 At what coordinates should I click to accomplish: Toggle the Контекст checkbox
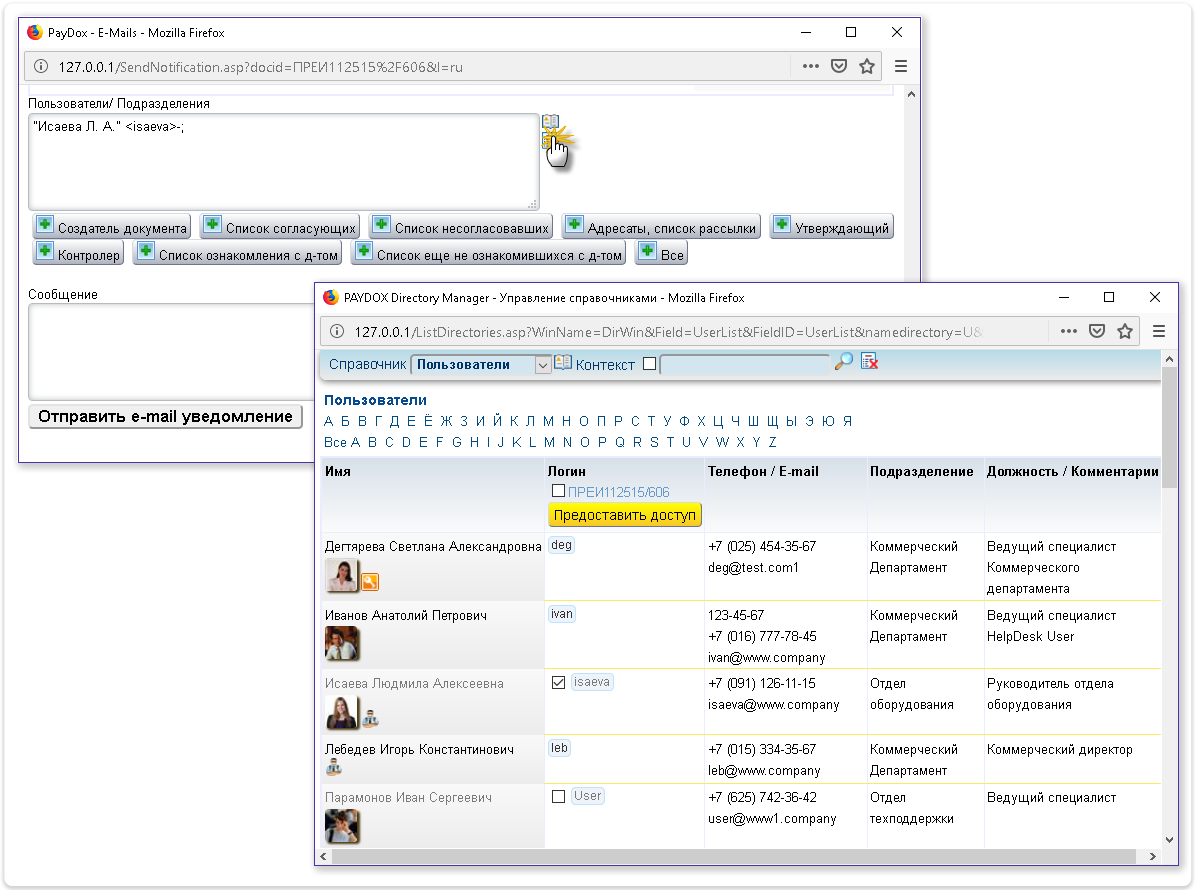coord(650,365)
